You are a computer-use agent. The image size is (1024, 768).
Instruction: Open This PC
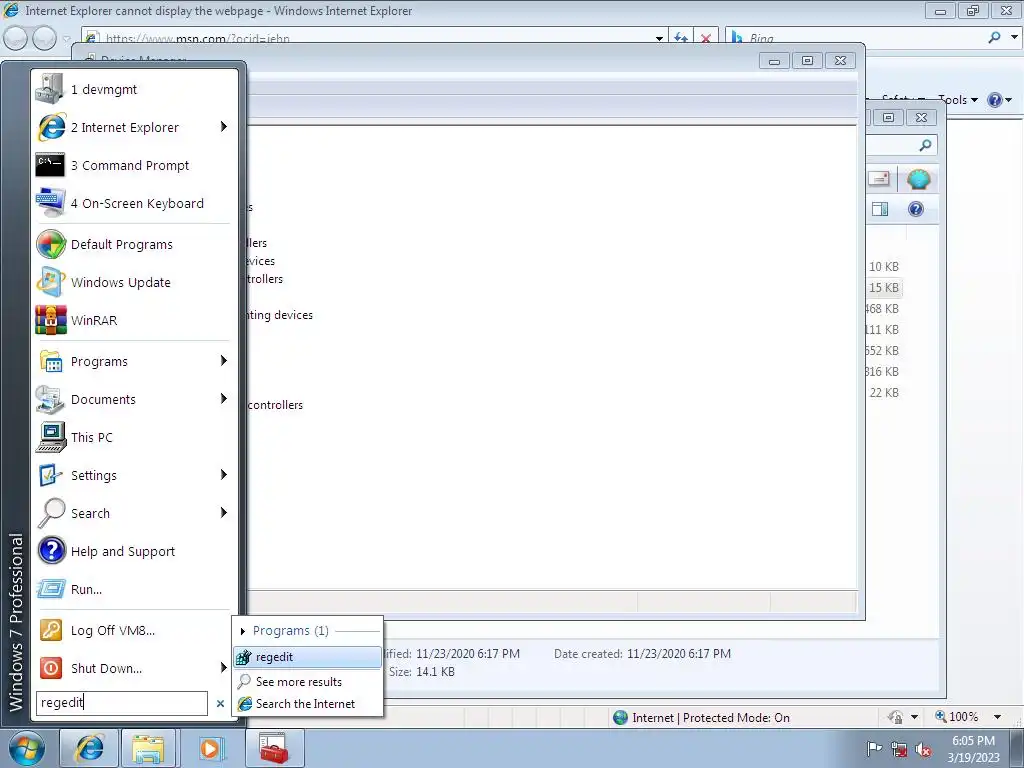click(x=135, y=437)
